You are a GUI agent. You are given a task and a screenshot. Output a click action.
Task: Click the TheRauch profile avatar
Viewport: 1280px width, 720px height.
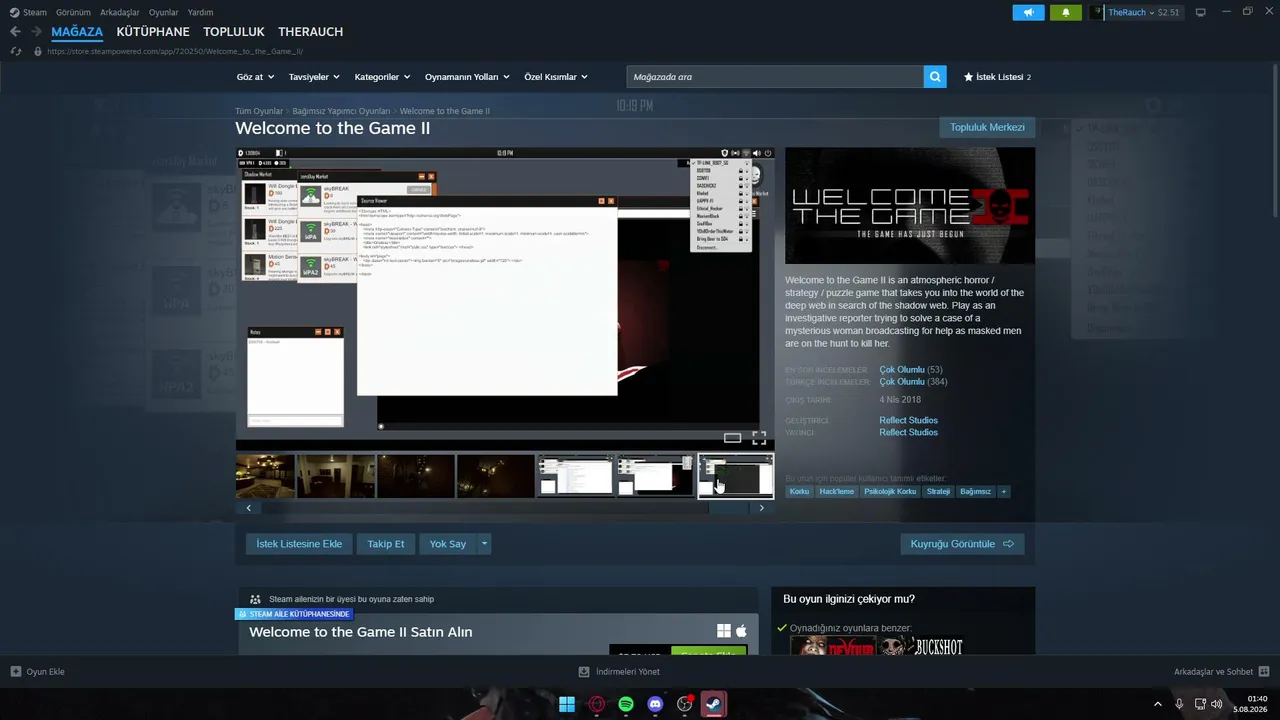[x=1098, y=12]
